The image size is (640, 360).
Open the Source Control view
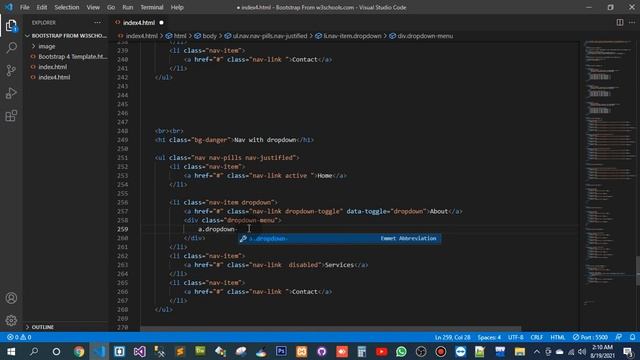(x=11, y=70)
